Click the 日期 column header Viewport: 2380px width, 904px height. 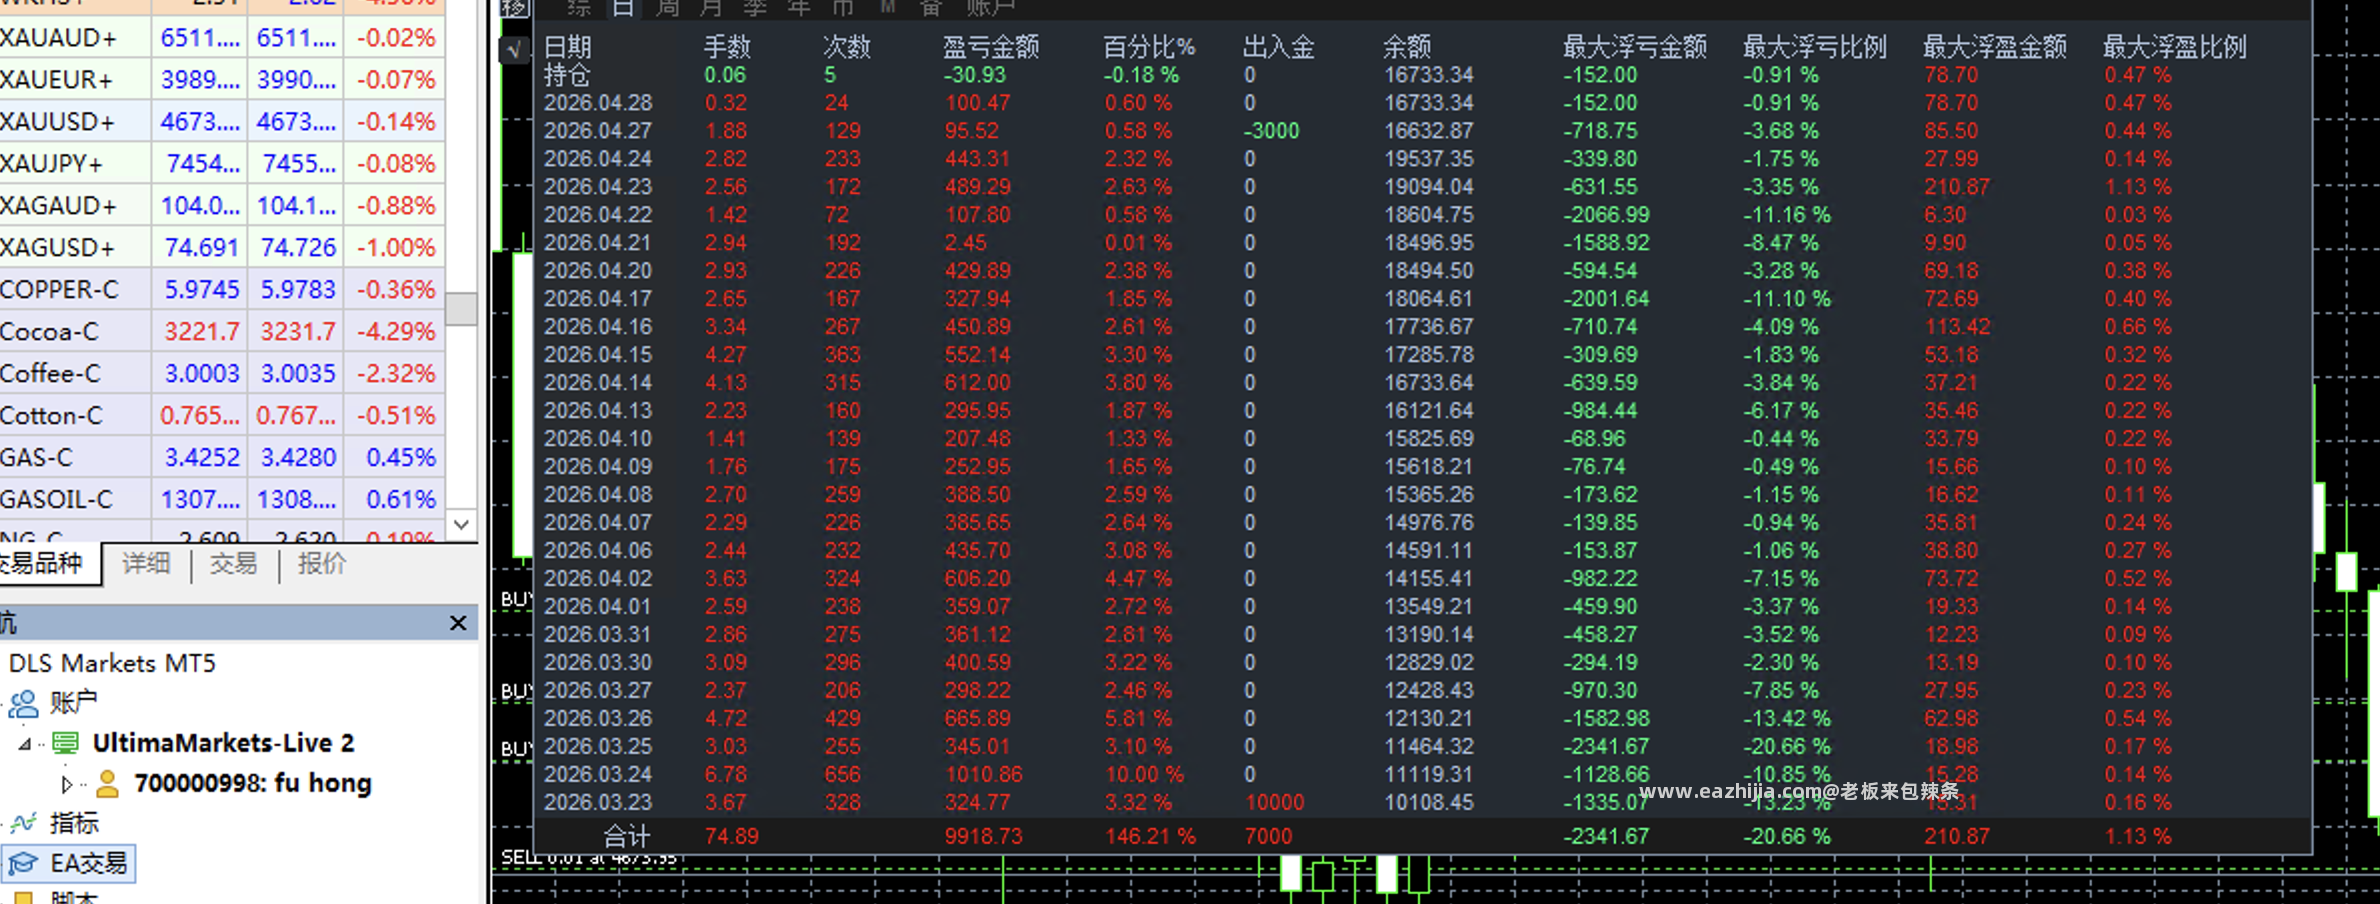pos(568,47)
